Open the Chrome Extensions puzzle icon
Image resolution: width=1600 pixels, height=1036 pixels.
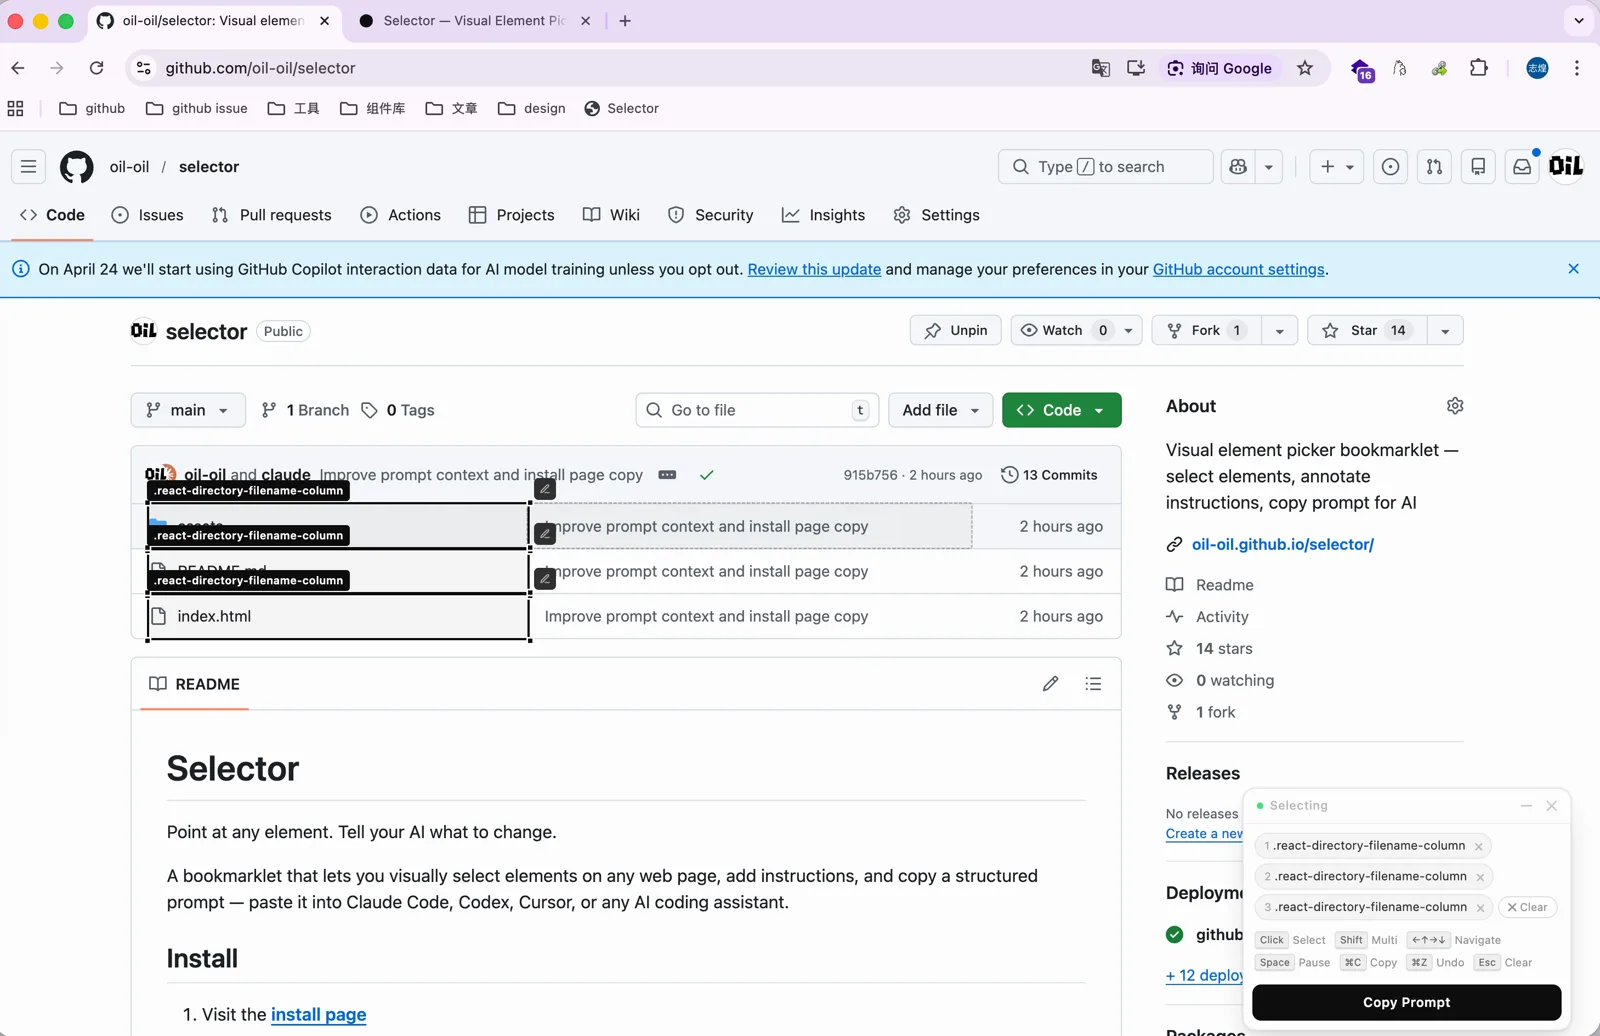[1479, 68]
